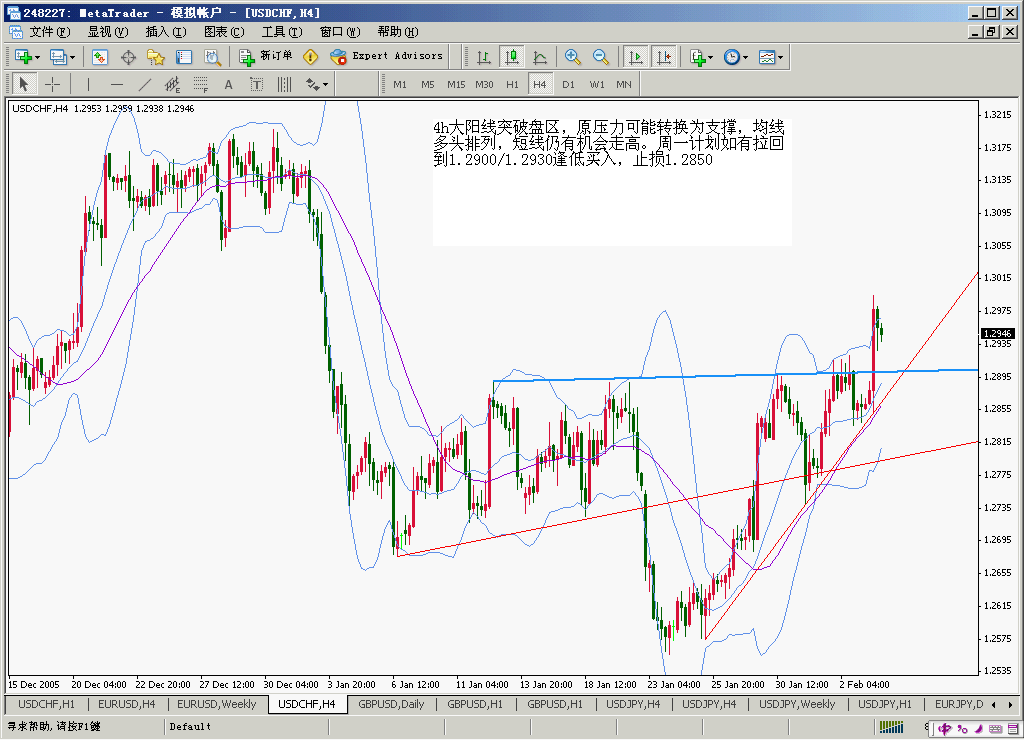Open the 图表 (Charts) menu
The image size is (1024, 740).
coord(224,32)
